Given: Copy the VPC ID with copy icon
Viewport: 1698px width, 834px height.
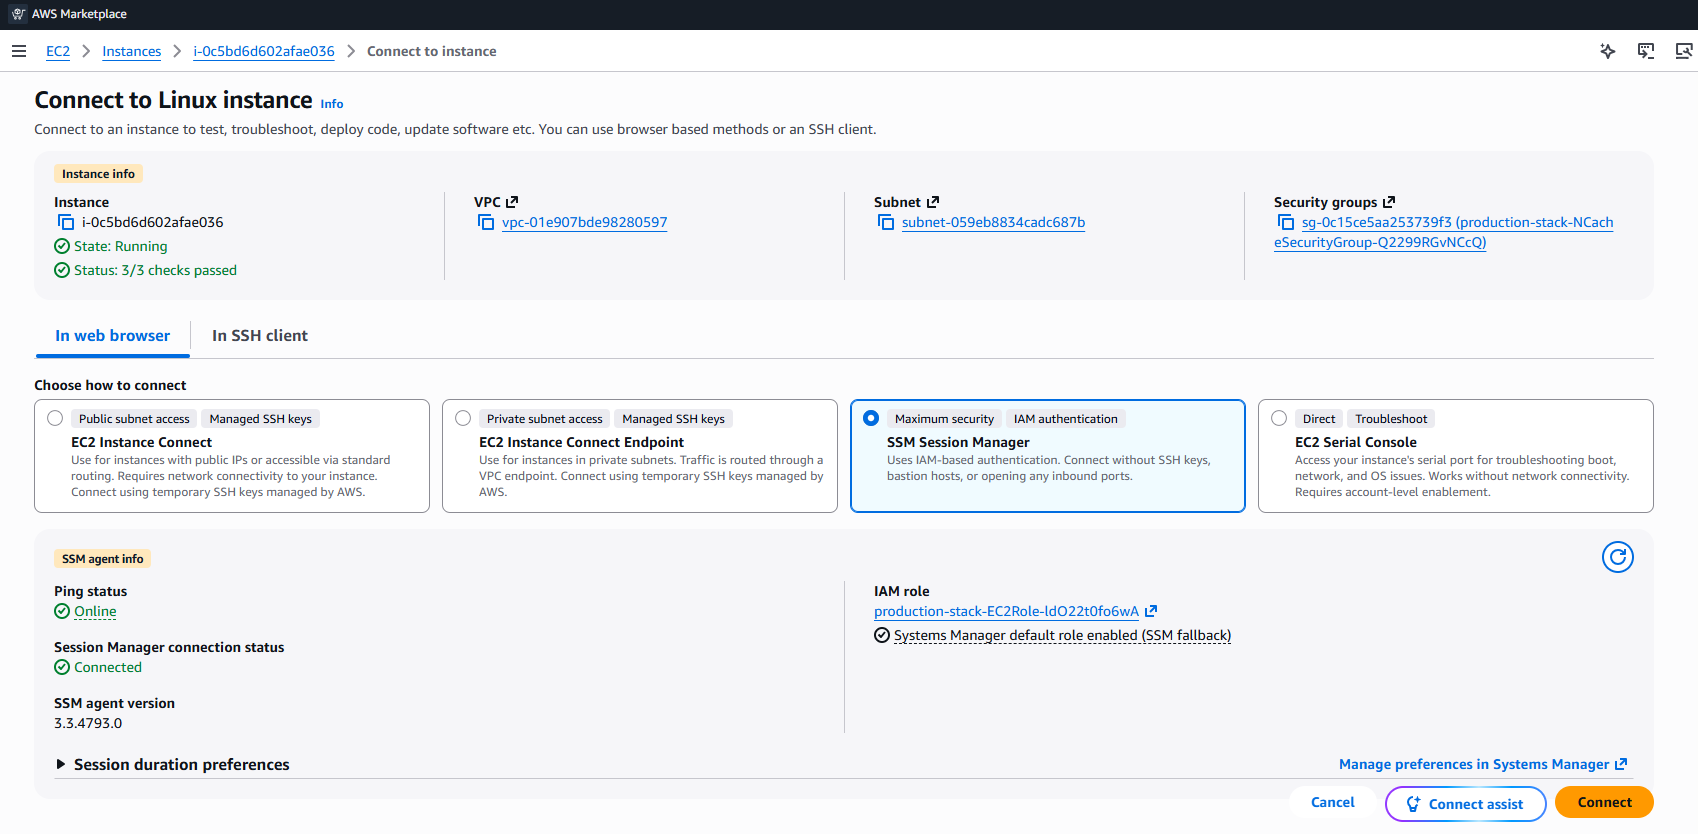Looking at the screenshot, I should pyautogui.click(x=486, y=222).
